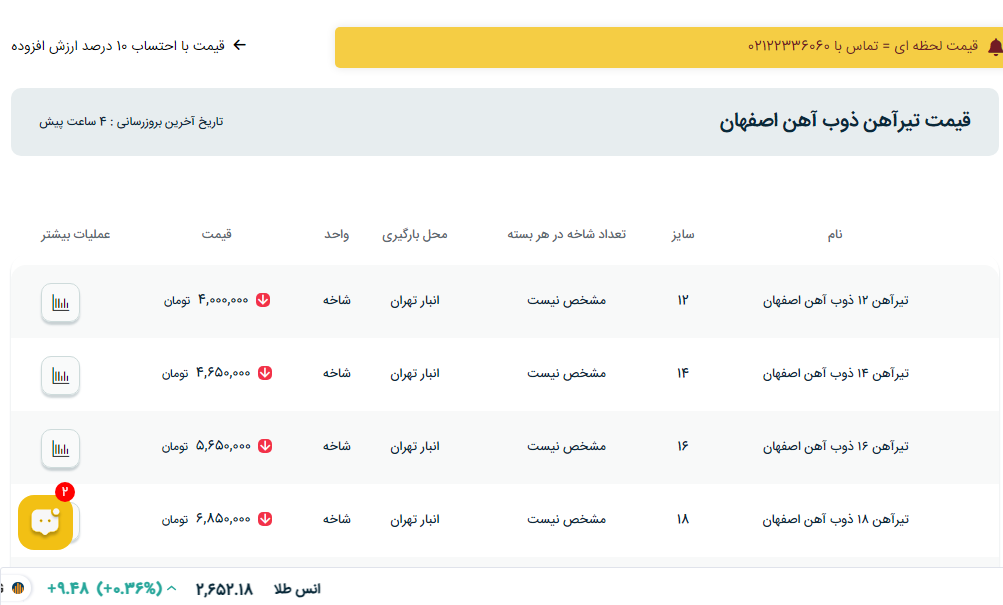
Task: Click red down-arrow beside ۴,۶۵۰,۰۰۰ price
Action: tap(264, 373)
